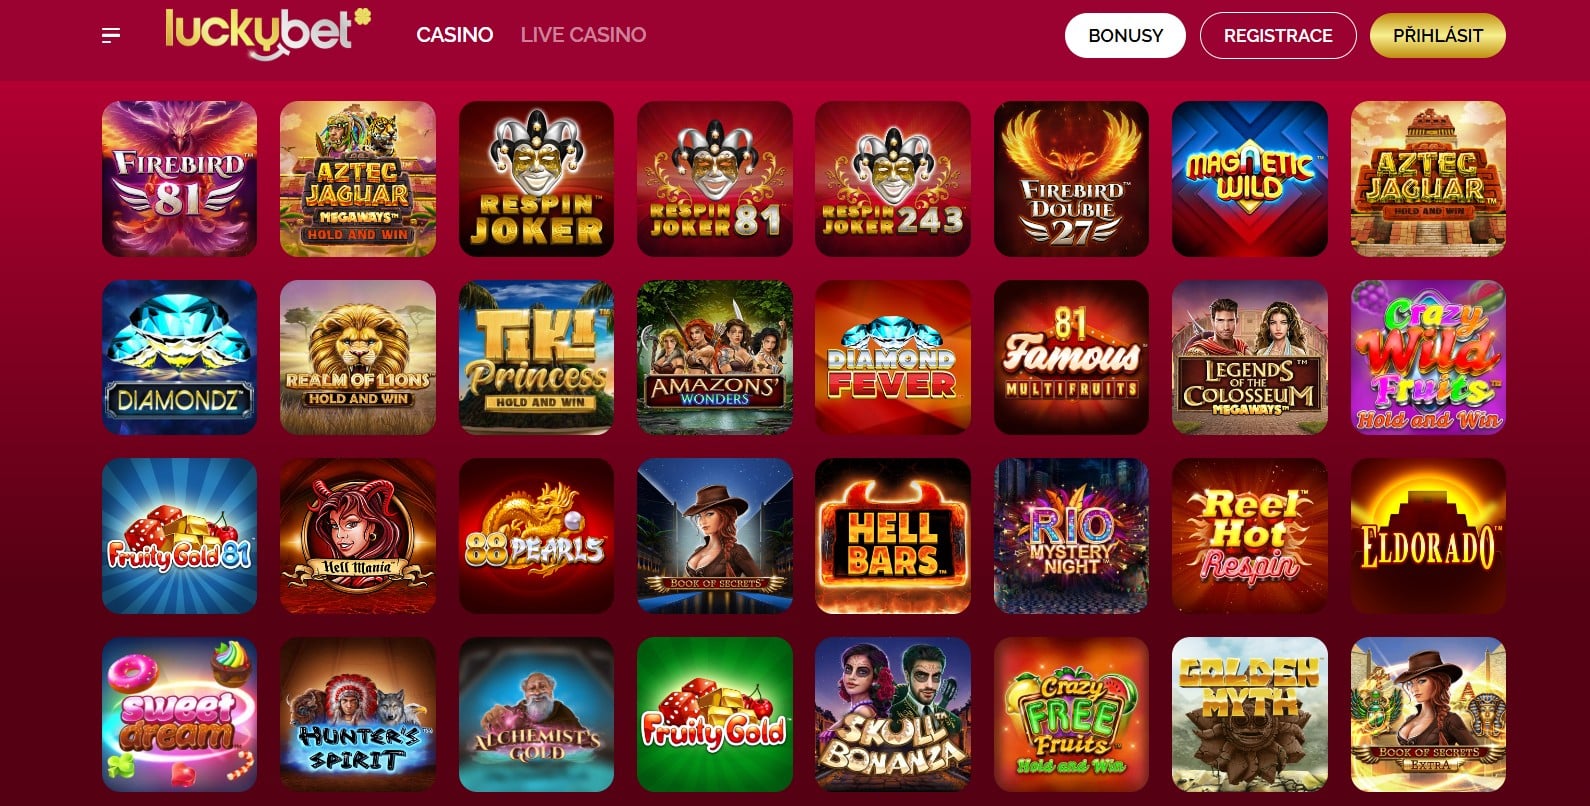The image size is (1590, 806).
Task: Switch to the CASINO tab
Action: click(x=455, y=35)
